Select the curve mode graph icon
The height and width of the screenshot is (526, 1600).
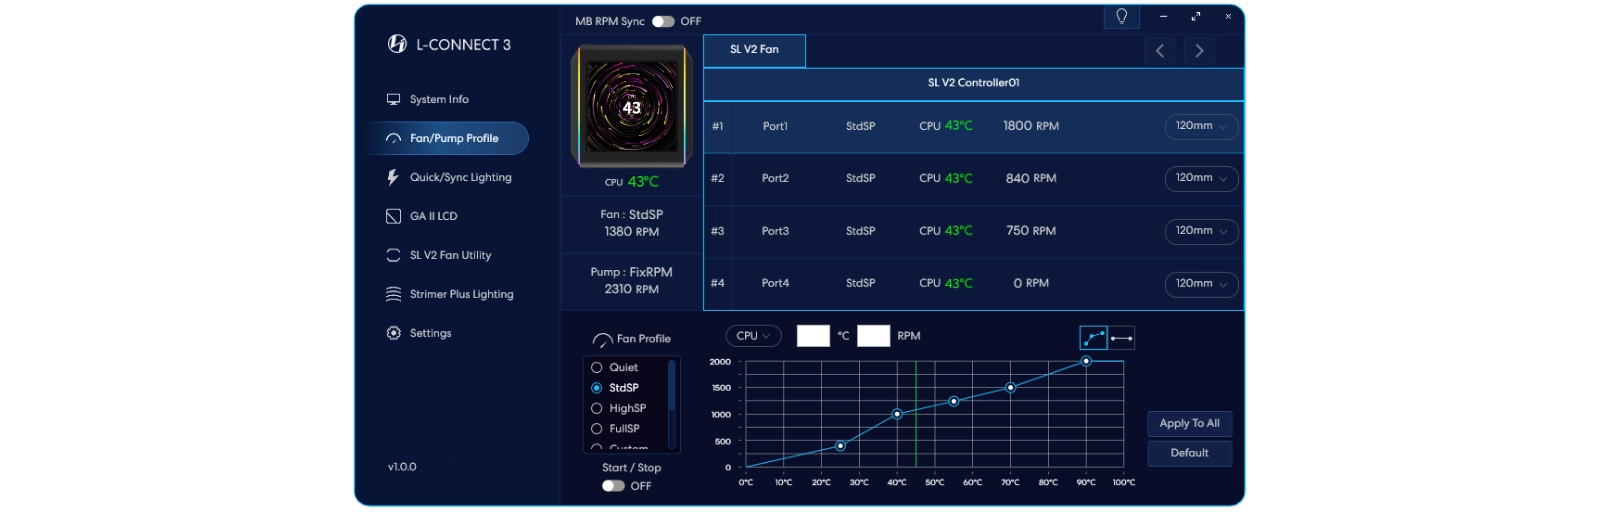(1093, 338)
